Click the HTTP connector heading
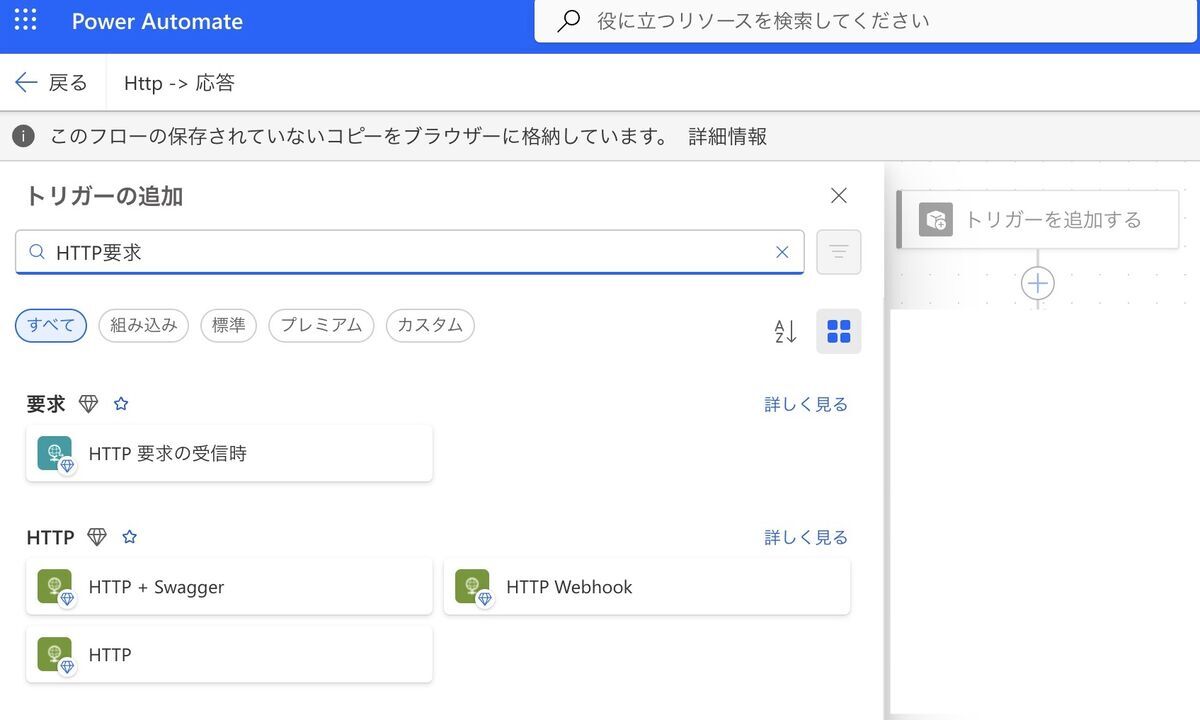The width and height of the screenshot is (1200, 720). (50, 537)
